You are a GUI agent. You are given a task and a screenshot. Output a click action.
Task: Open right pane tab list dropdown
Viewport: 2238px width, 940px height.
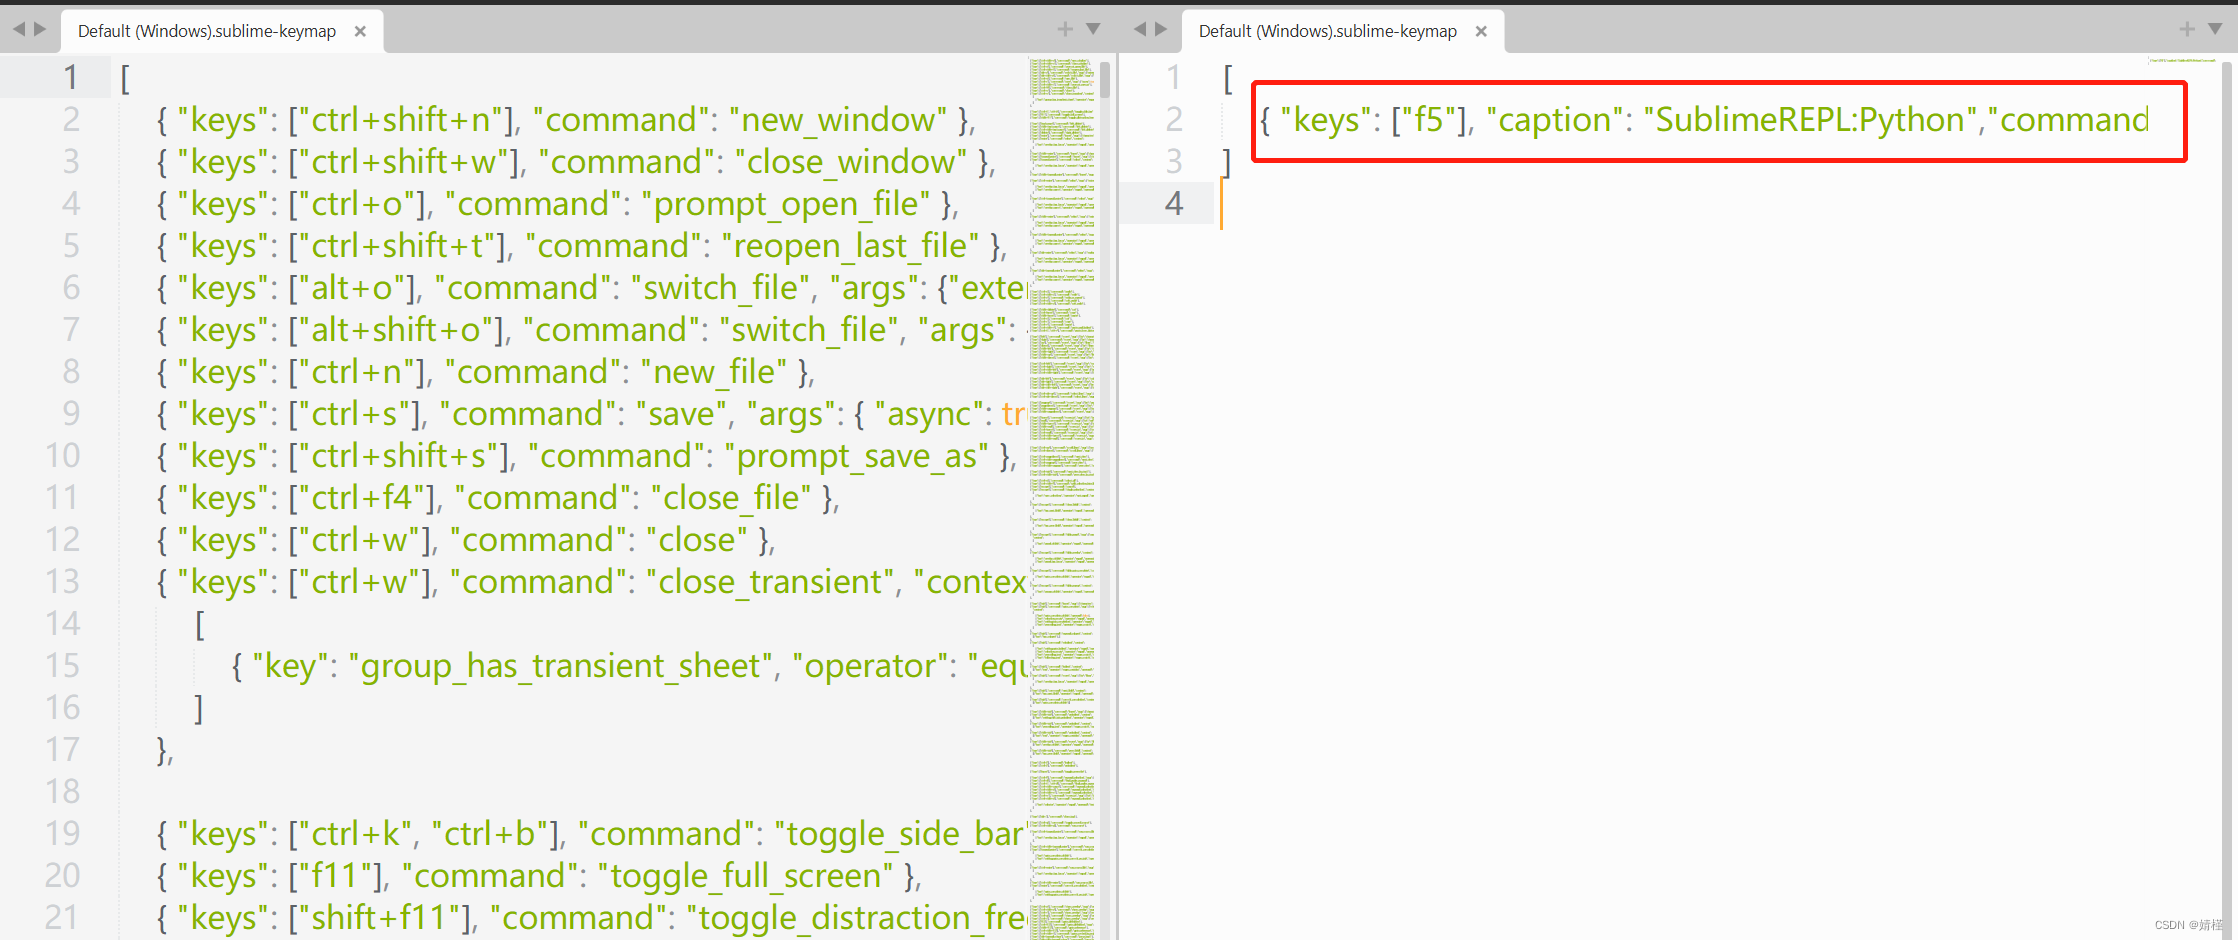click(x=2215, y=30)
